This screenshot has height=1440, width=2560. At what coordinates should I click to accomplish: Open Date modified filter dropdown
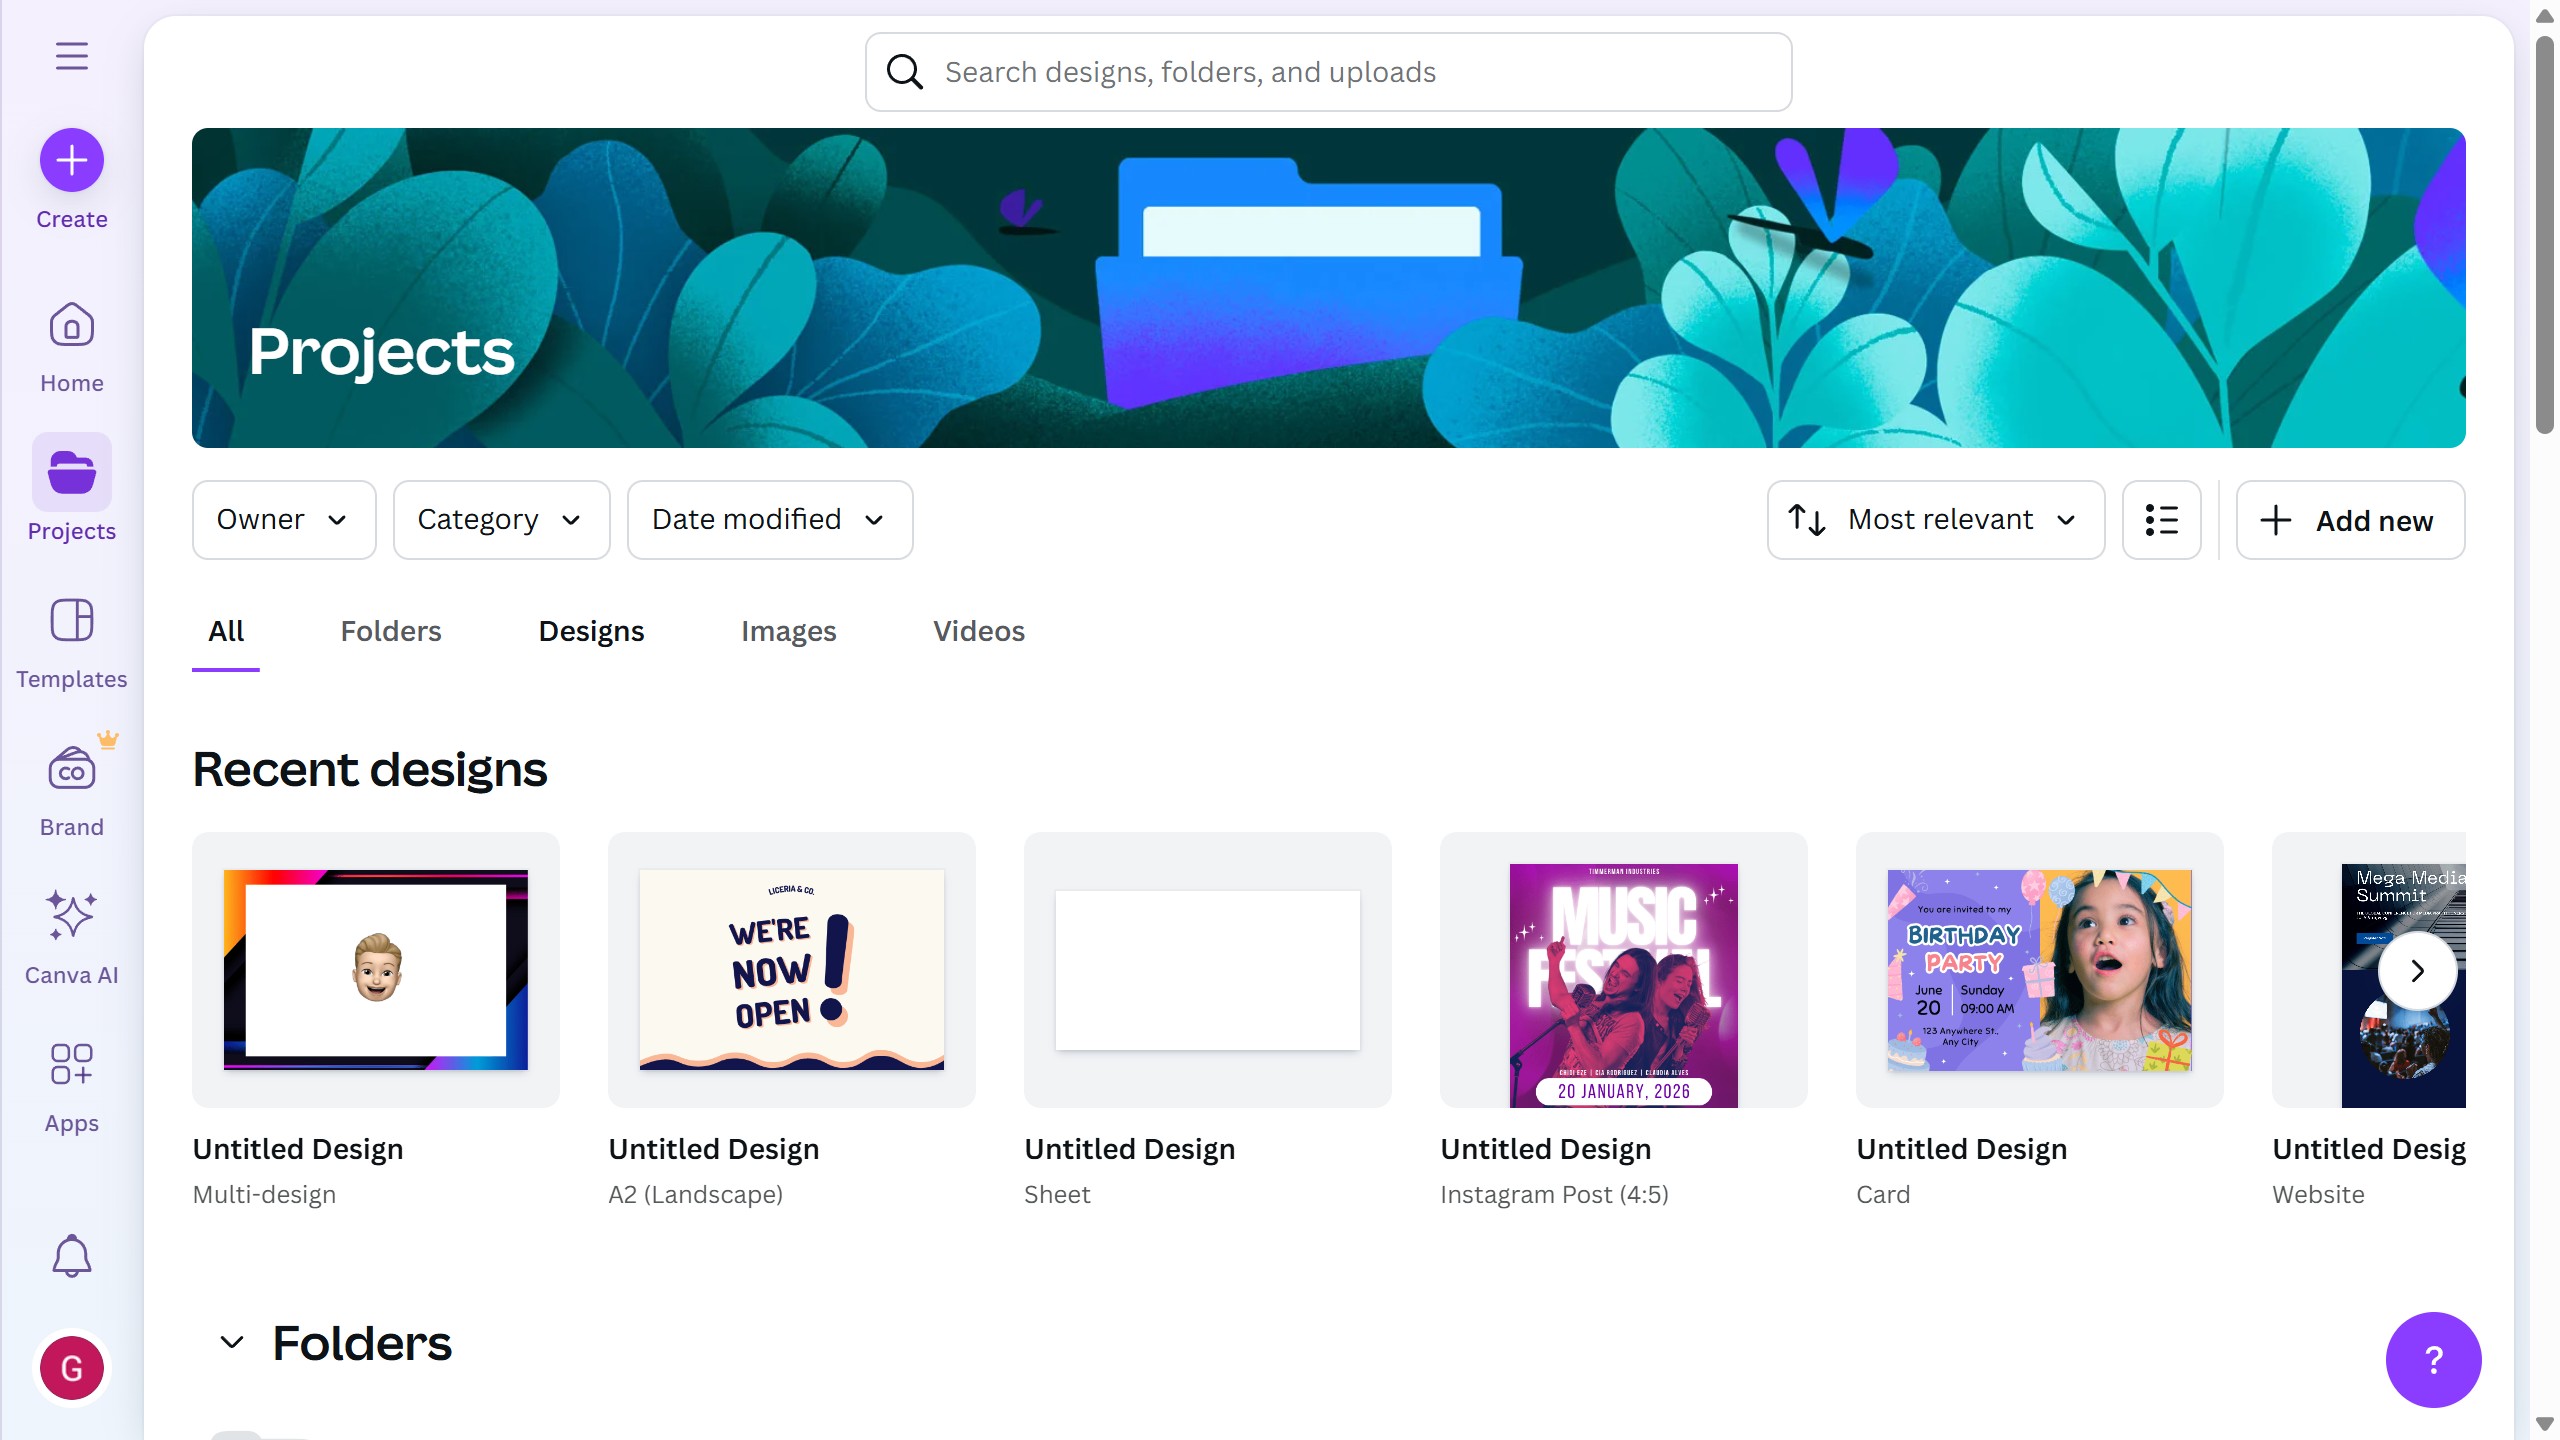[x=769, y=520]
